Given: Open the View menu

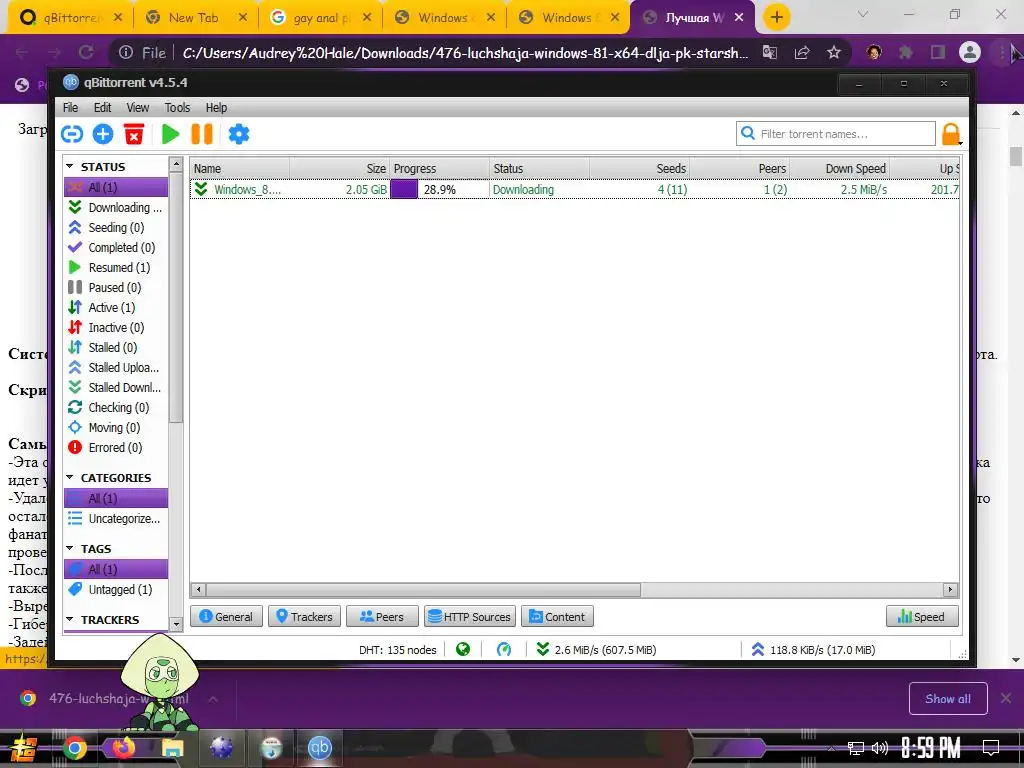Looking at the screenshot, I should click(137, 108).
